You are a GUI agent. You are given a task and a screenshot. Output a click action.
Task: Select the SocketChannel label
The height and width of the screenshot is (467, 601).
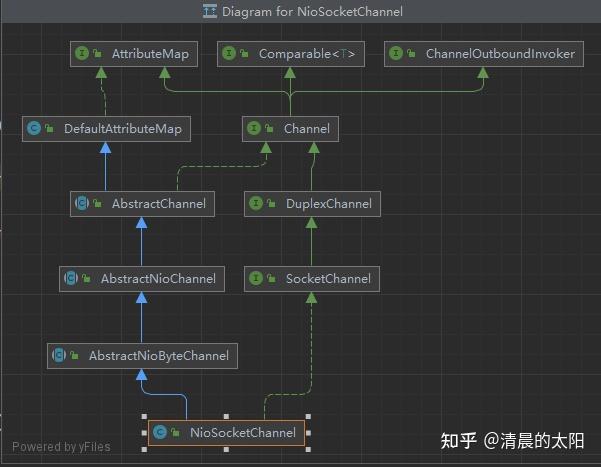328,279
